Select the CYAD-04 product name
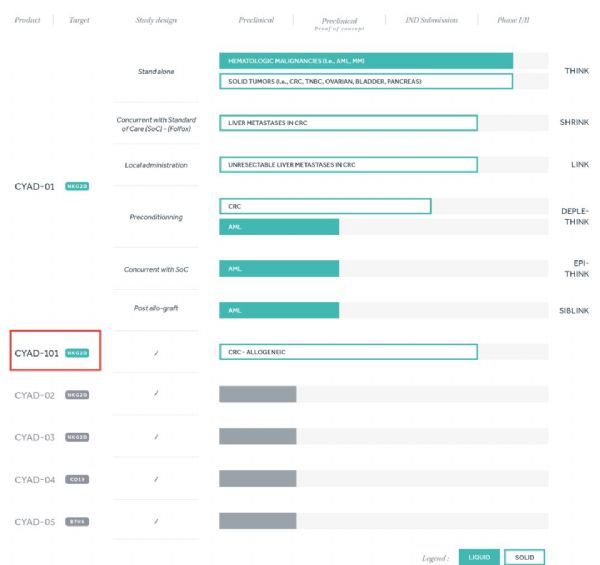Image resolution: width=600 pixels, height=565 pixels. click(34, 480)
